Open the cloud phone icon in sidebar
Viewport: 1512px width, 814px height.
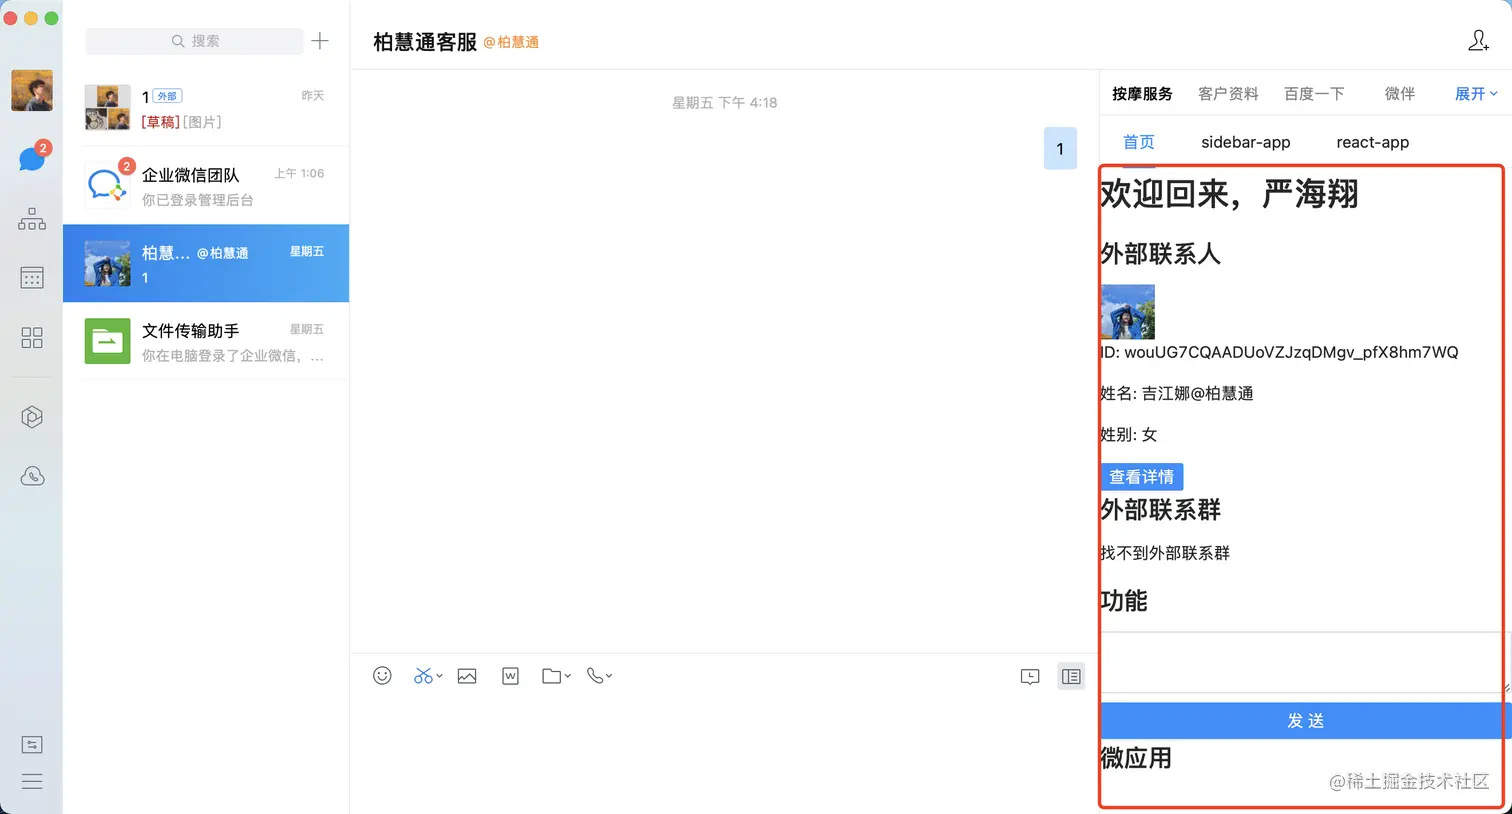[x=32, y=476]
